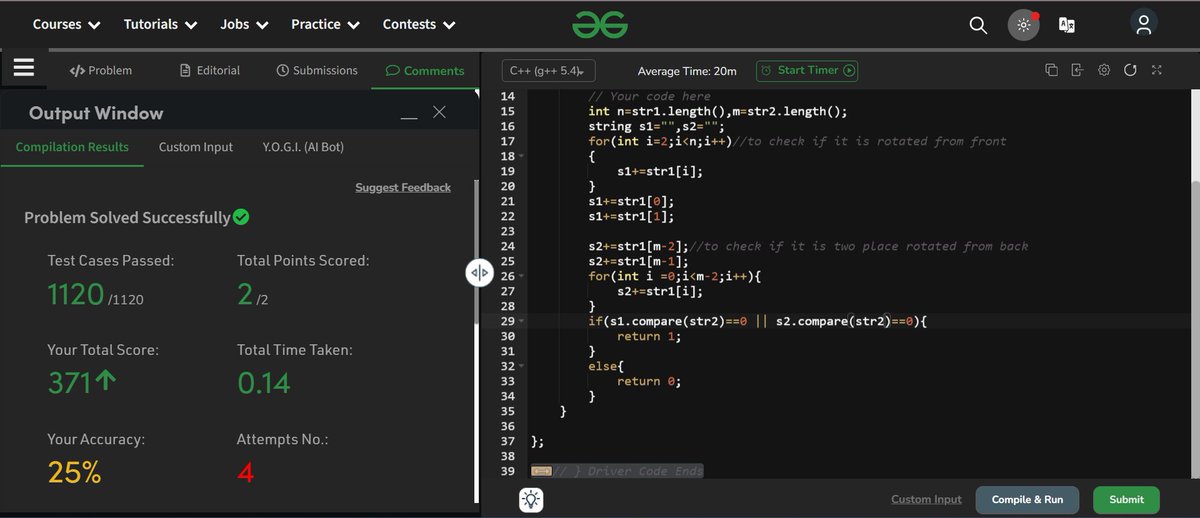Click the Compile & Run button
Viewport: 1200px width, 518px height.
pos(1027,500)
